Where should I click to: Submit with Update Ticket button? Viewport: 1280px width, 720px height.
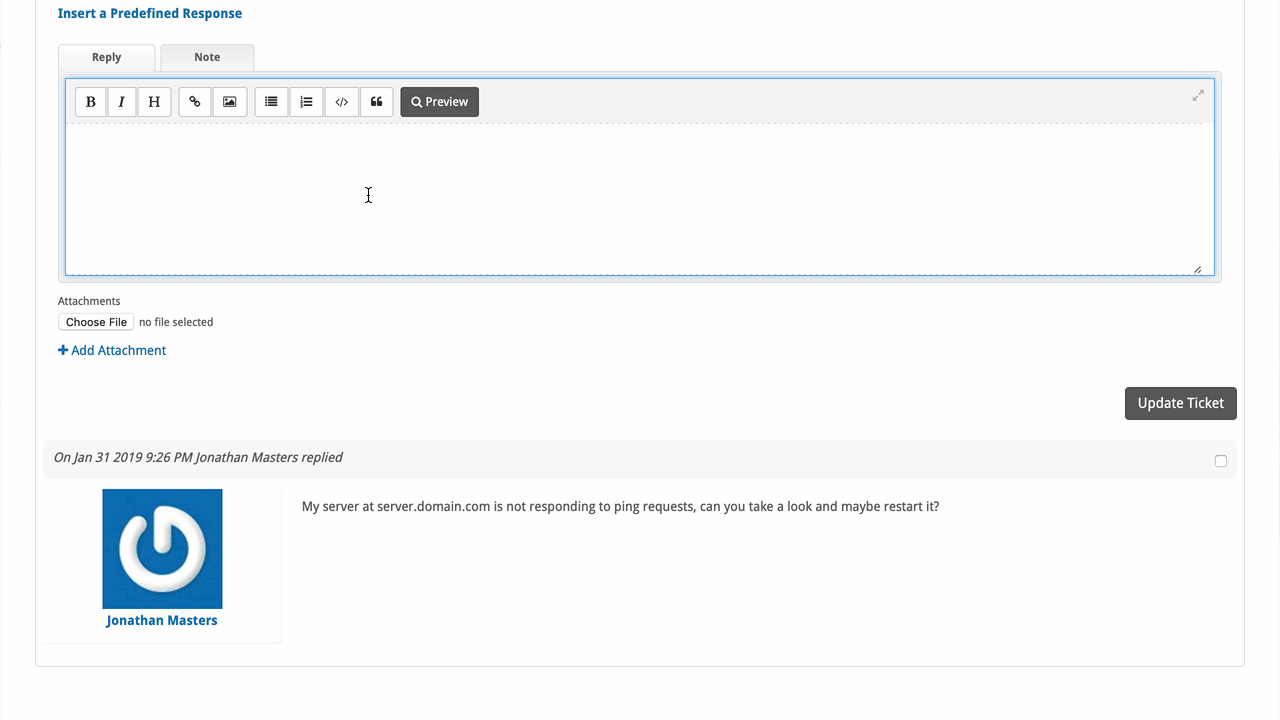tap(1180, 403)
